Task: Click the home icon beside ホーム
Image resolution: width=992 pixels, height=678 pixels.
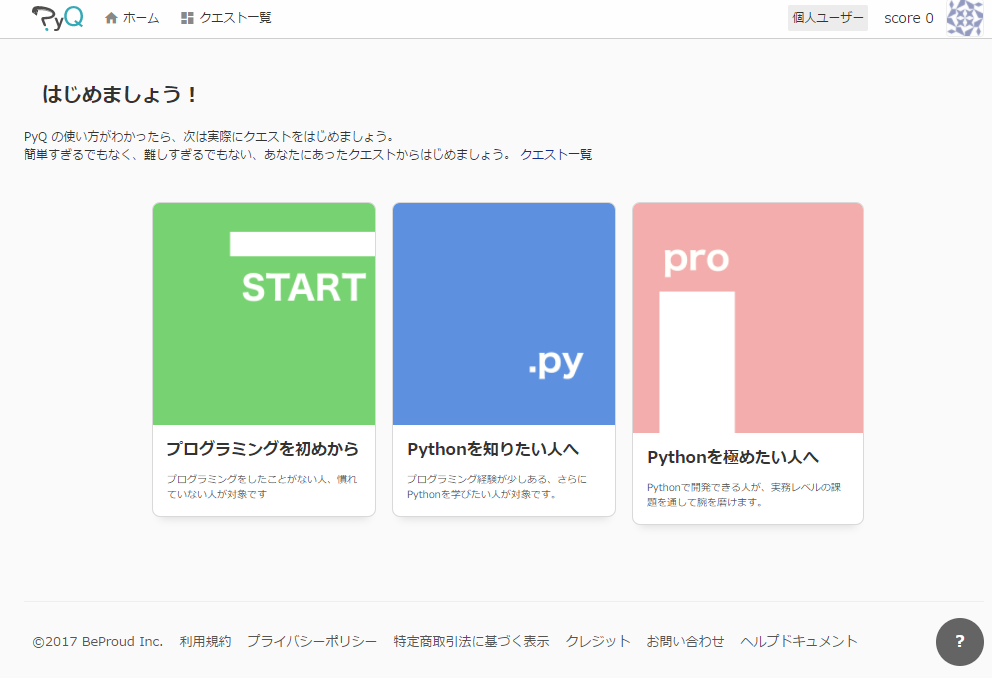Action: (x=111, y=18)
